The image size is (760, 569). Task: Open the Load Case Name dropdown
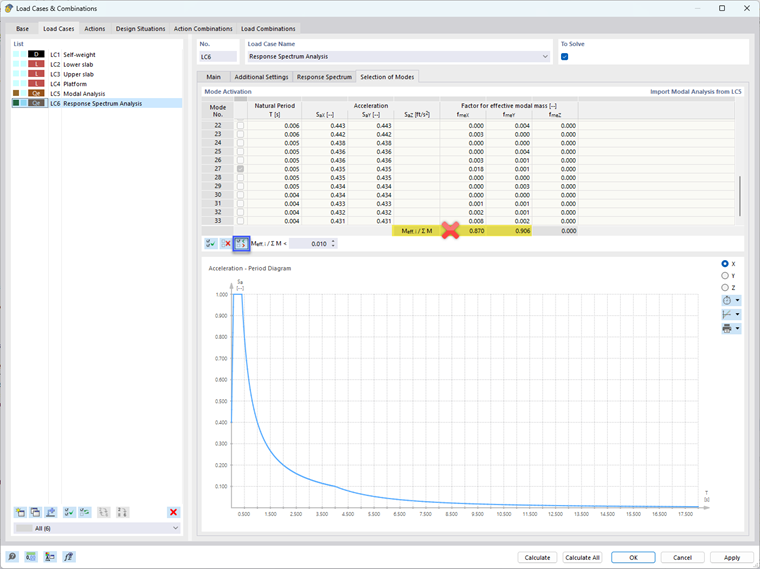(545, 57)
